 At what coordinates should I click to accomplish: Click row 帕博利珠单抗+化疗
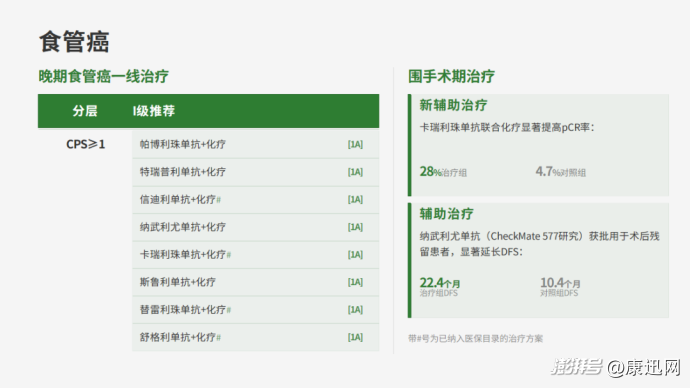click(255, 144)
